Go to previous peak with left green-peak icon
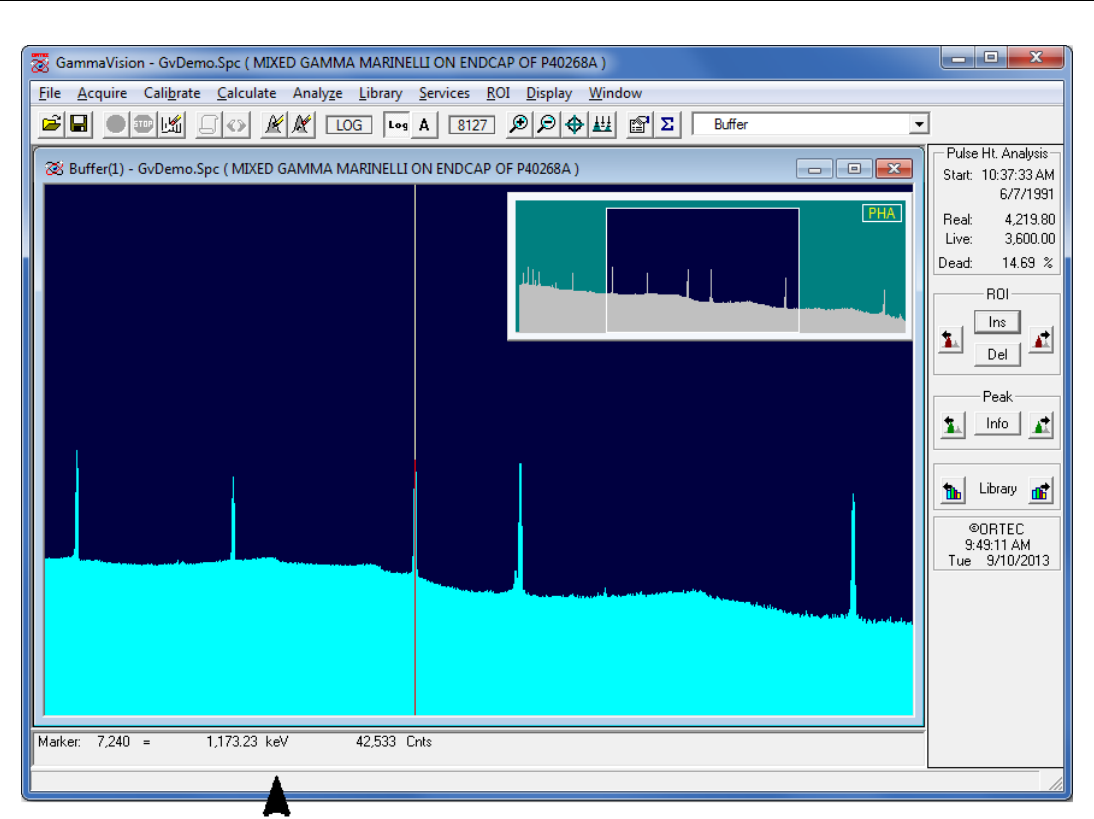 [952, 424]
